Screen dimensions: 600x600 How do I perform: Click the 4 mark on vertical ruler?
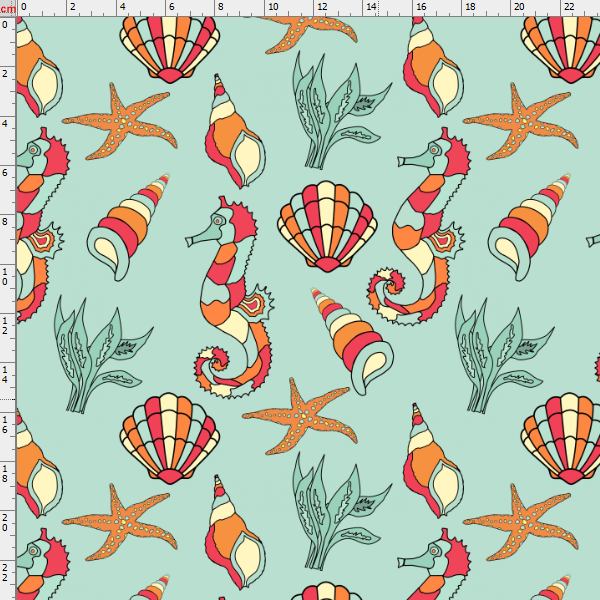click(x=5, y=123)
